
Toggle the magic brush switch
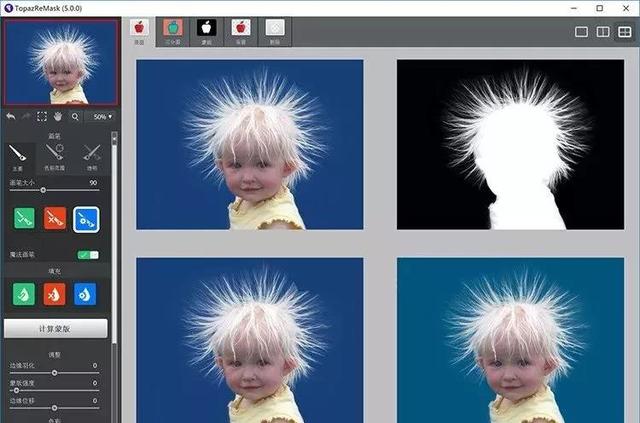pyautogui.click(x=88, y=254)
